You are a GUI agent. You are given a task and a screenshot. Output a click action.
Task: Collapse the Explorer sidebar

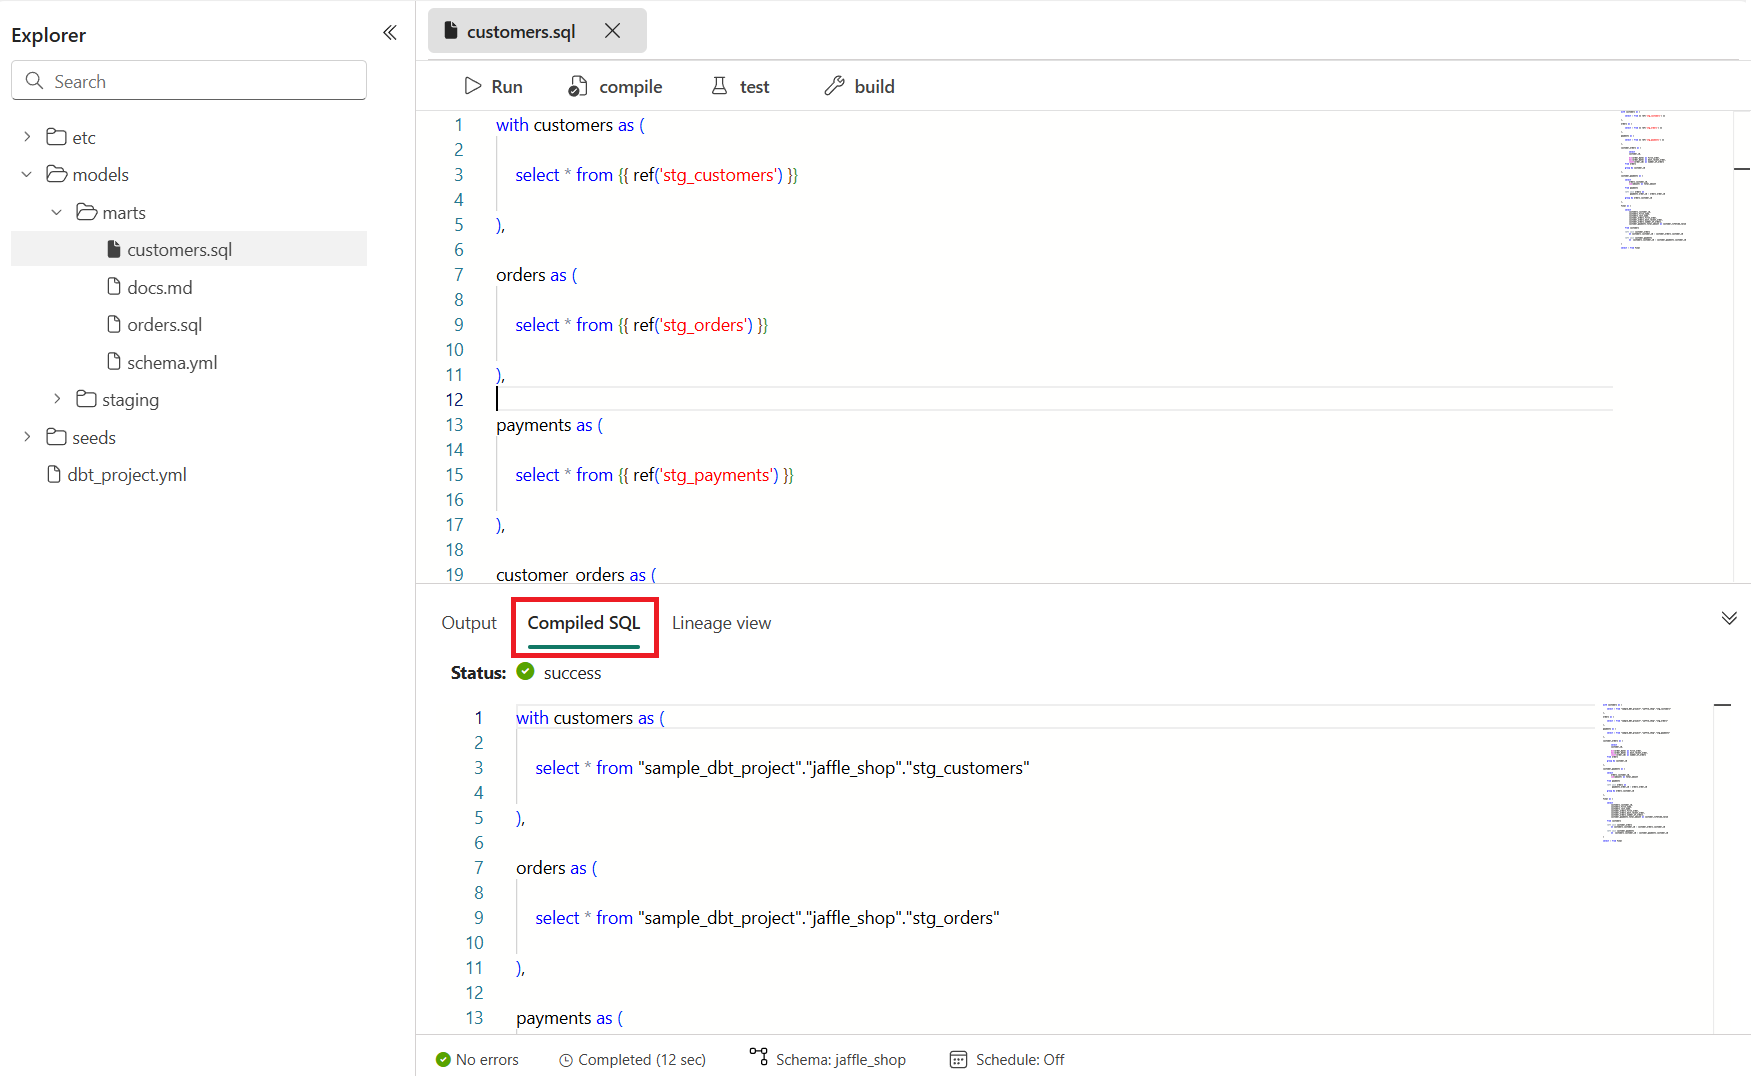pyautogui.click(x=390, y=32)
